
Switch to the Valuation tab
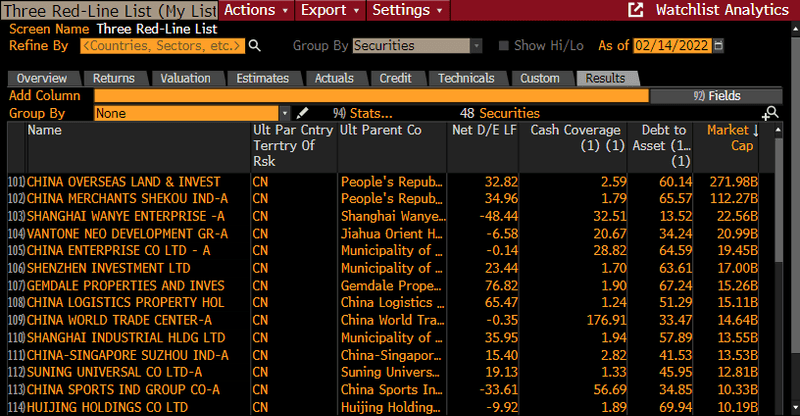pyautogui.click(x=185, y=78)
